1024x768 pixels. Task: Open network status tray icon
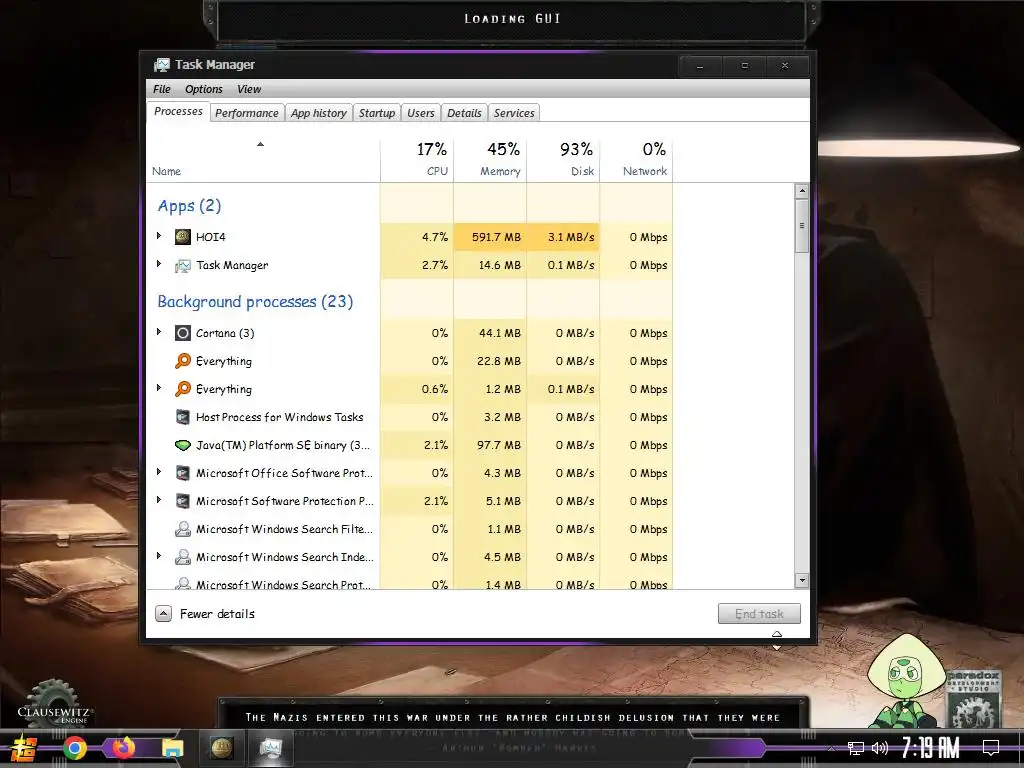(x=856, y=748)
